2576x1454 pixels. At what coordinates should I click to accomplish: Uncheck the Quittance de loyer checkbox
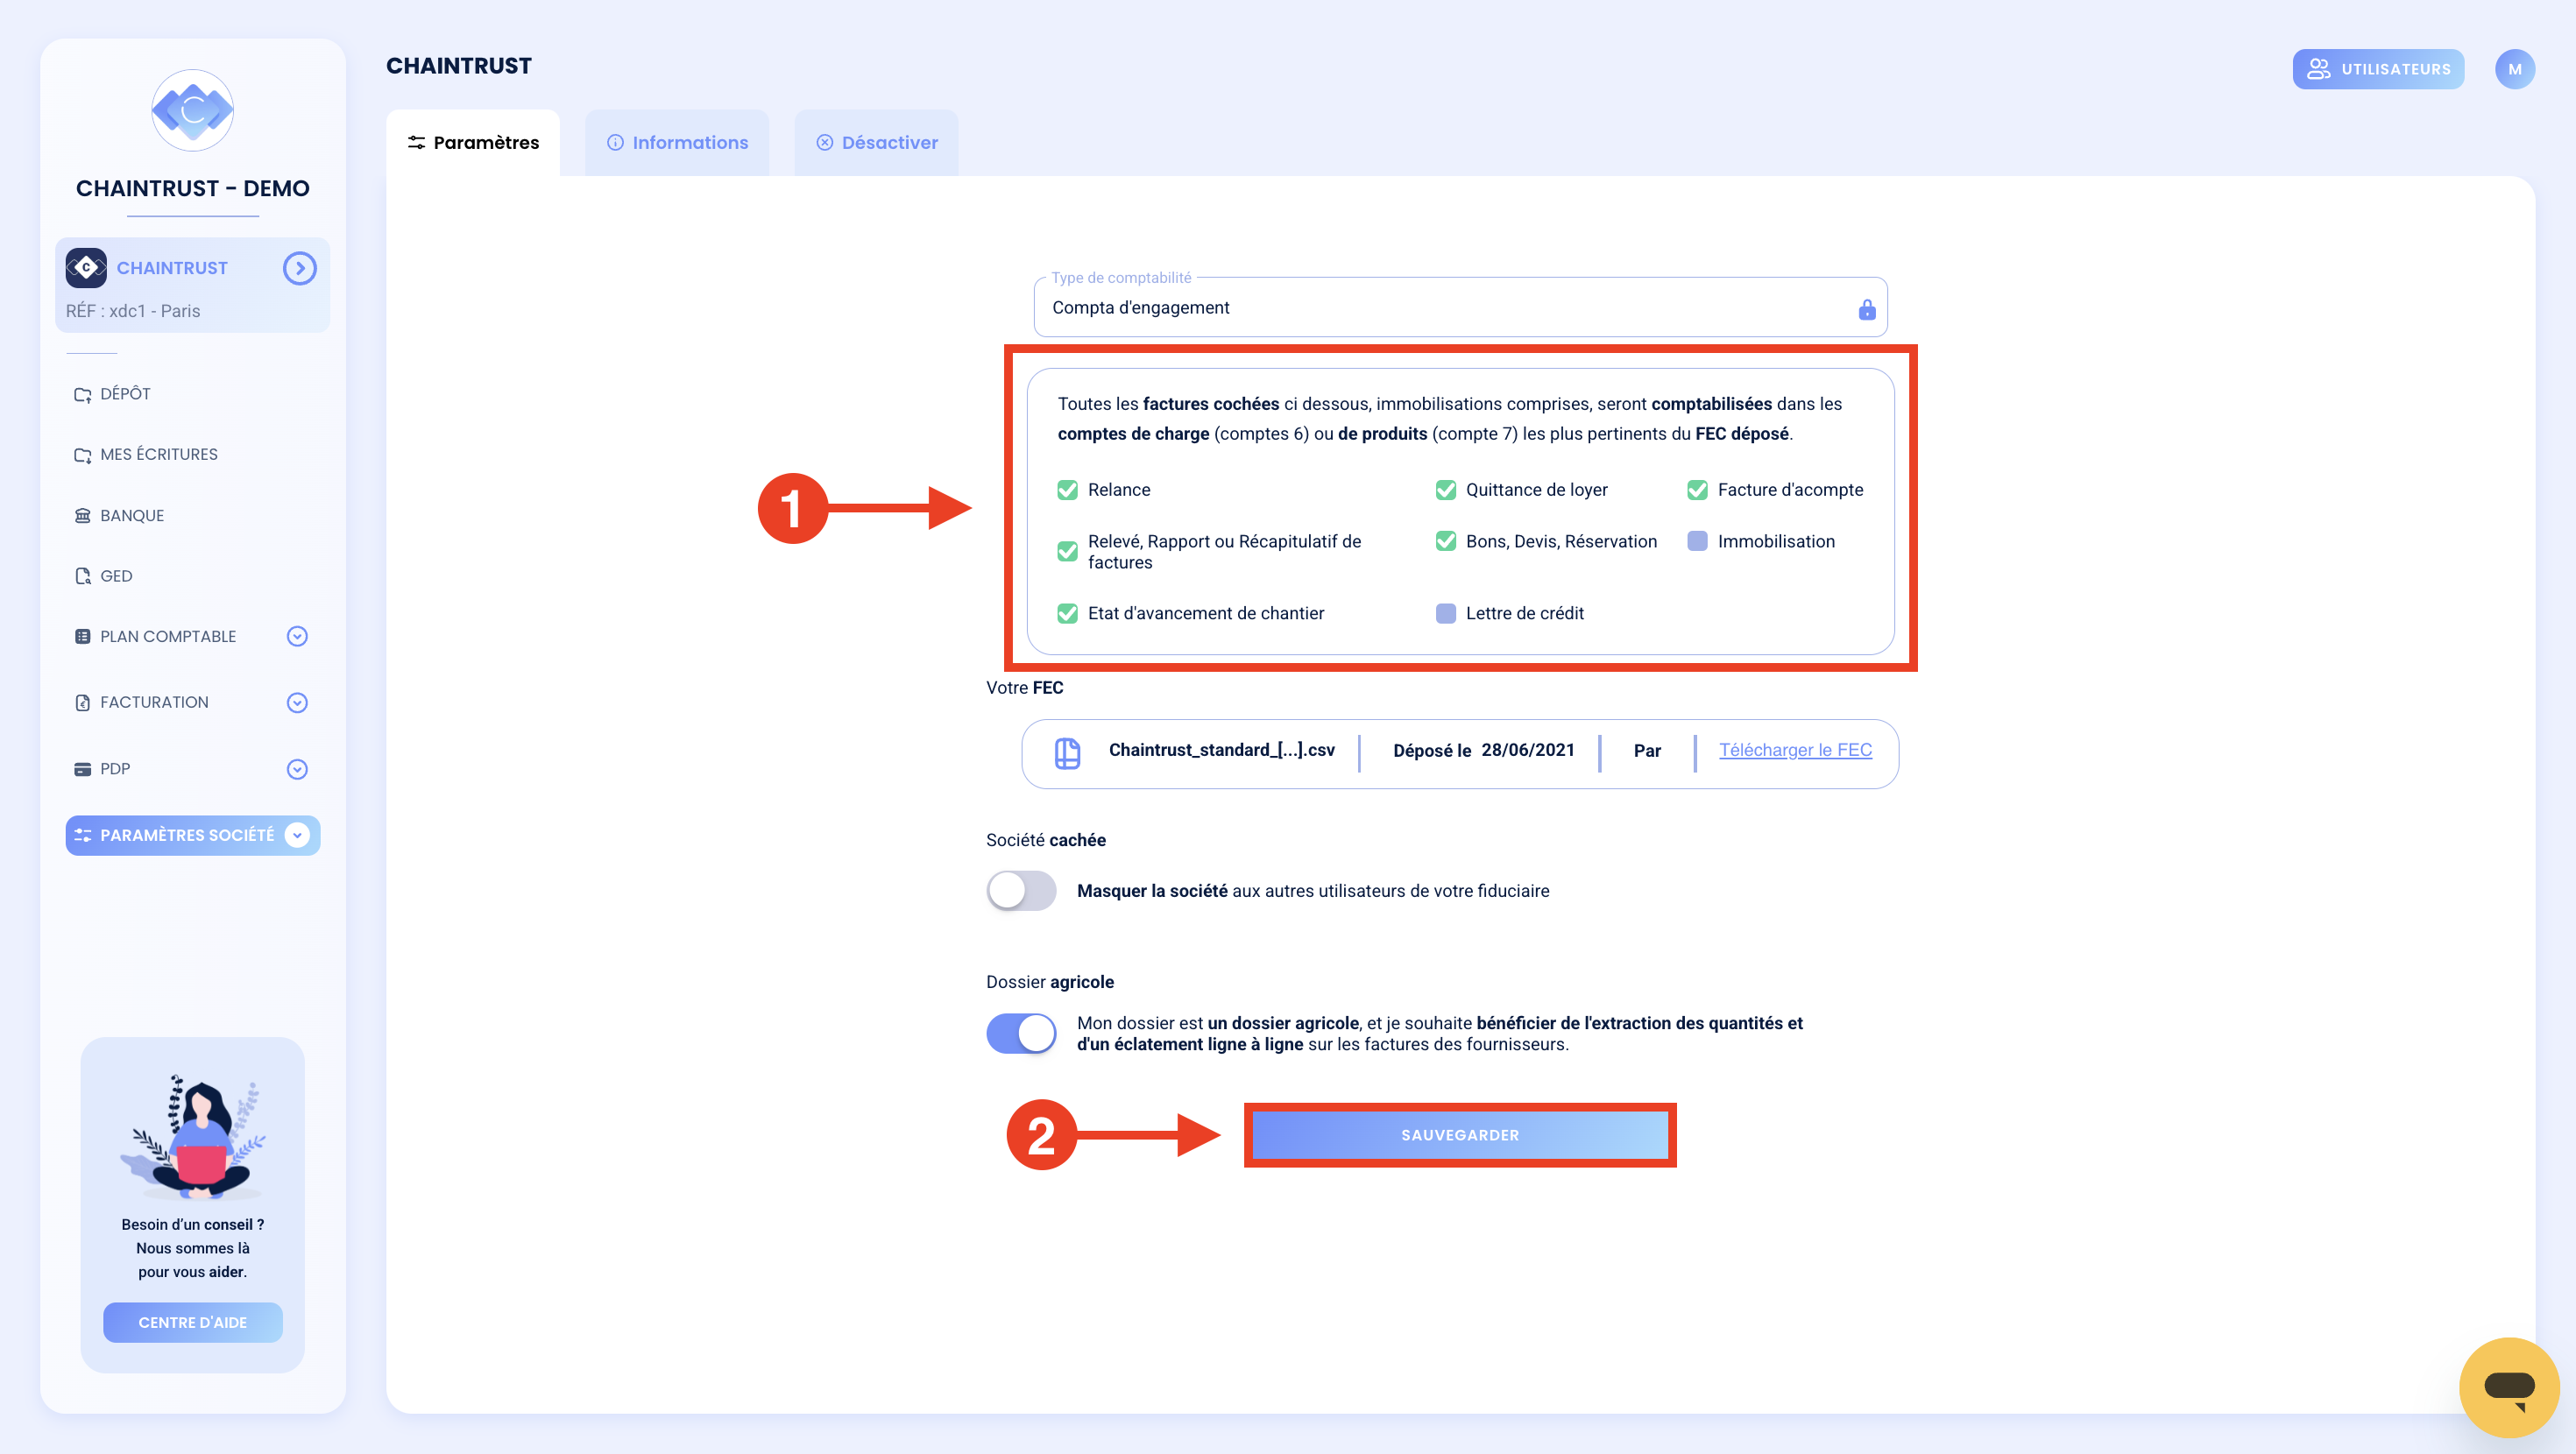1445,490
